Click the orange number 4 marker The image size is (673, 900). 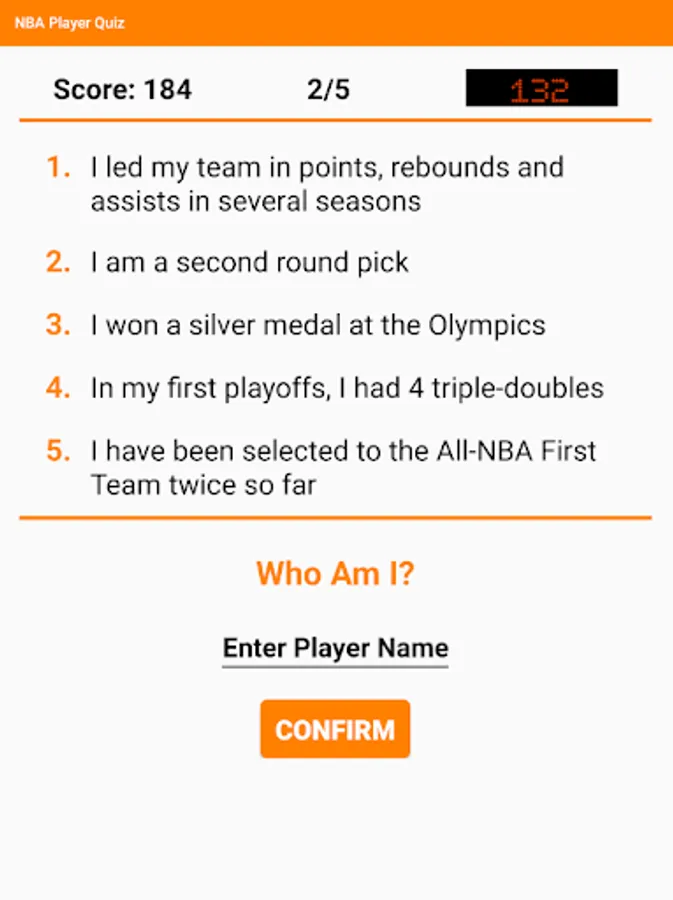pos(58,388)
